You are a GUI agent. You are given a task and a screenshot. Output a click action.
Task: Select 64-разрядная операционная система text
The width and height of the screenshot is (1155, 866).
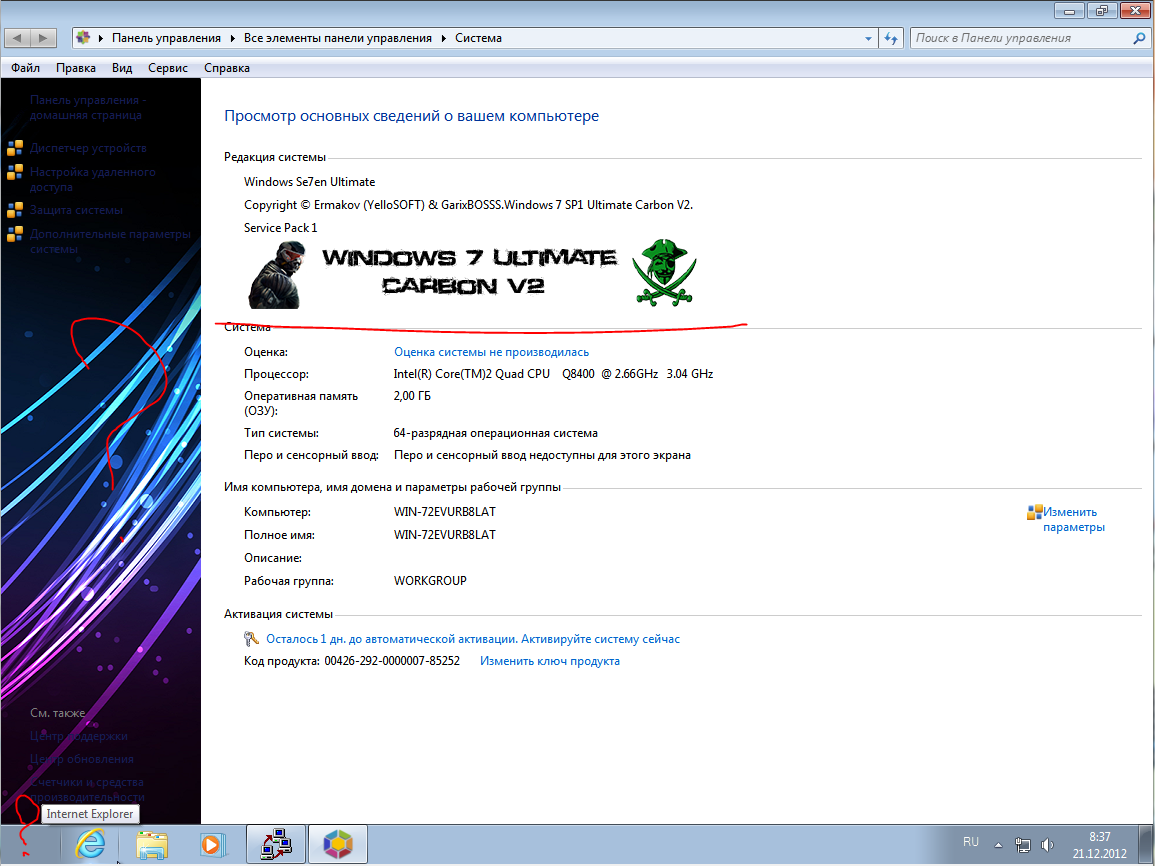pyautogui.click(x=496, y=433)
